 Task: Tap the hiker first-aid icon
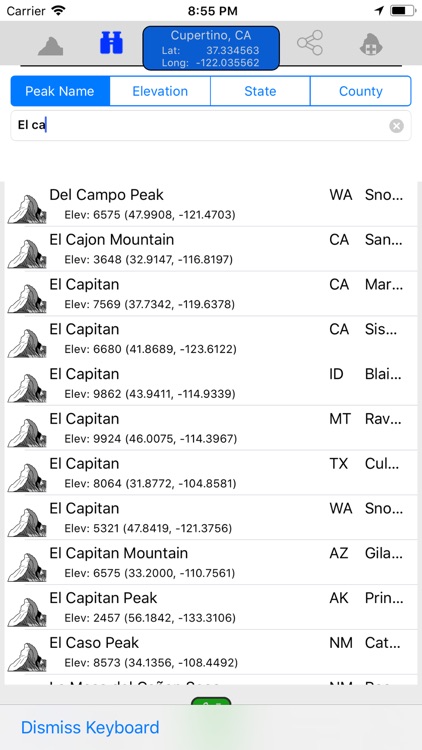(371, 44)
